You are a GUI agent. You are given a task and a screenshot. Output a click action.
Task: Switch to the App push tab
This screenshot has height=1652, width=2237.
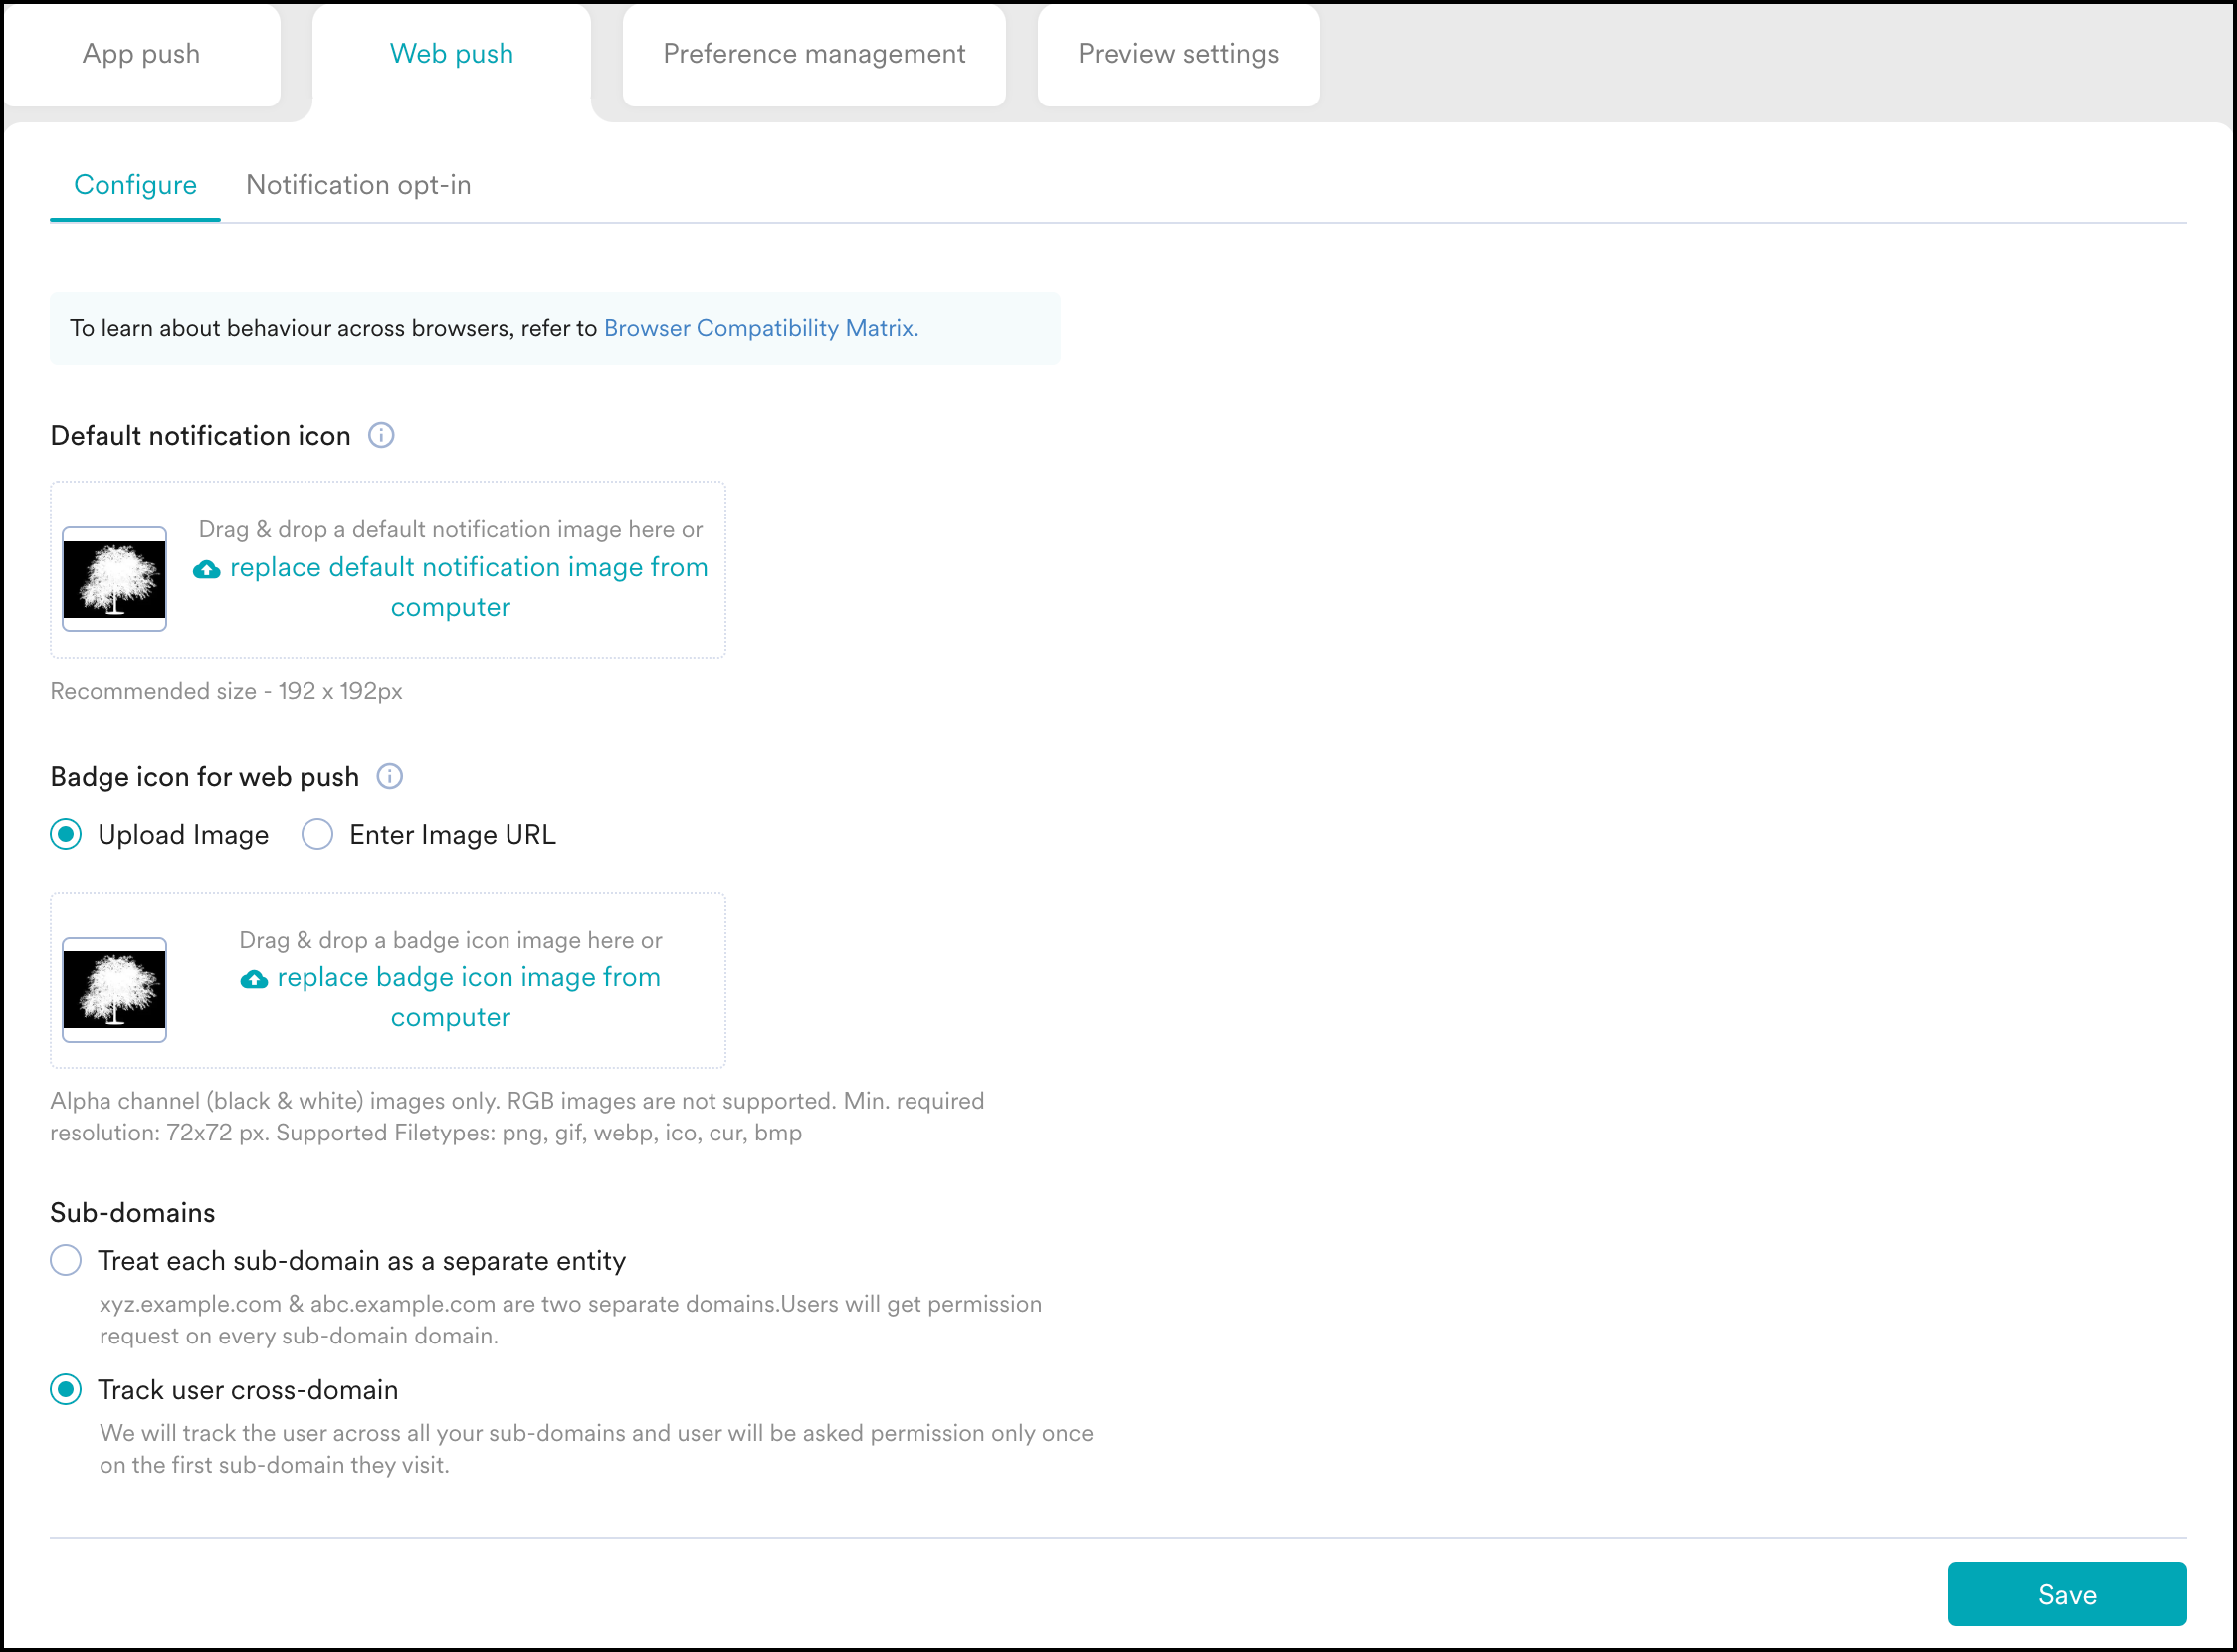point(141,54)
